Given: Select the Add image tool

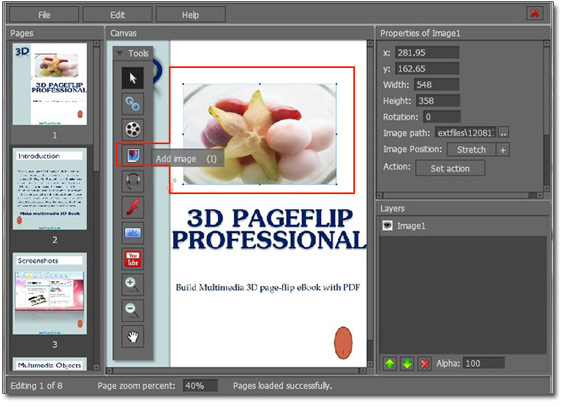Looking at the screenshot, I should point(133,155).
